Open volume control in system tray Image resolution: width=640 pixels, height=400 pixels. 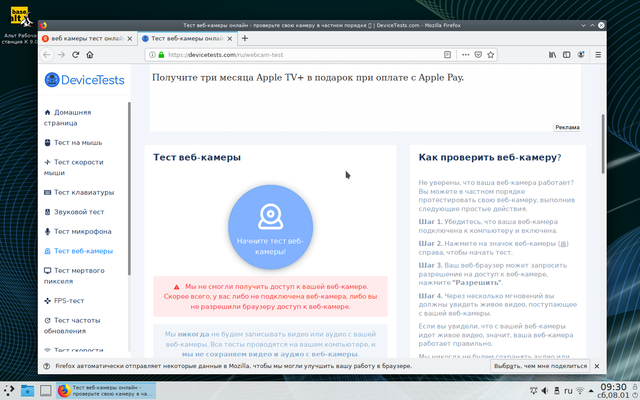pyautogui.click(x=544, y=391)
